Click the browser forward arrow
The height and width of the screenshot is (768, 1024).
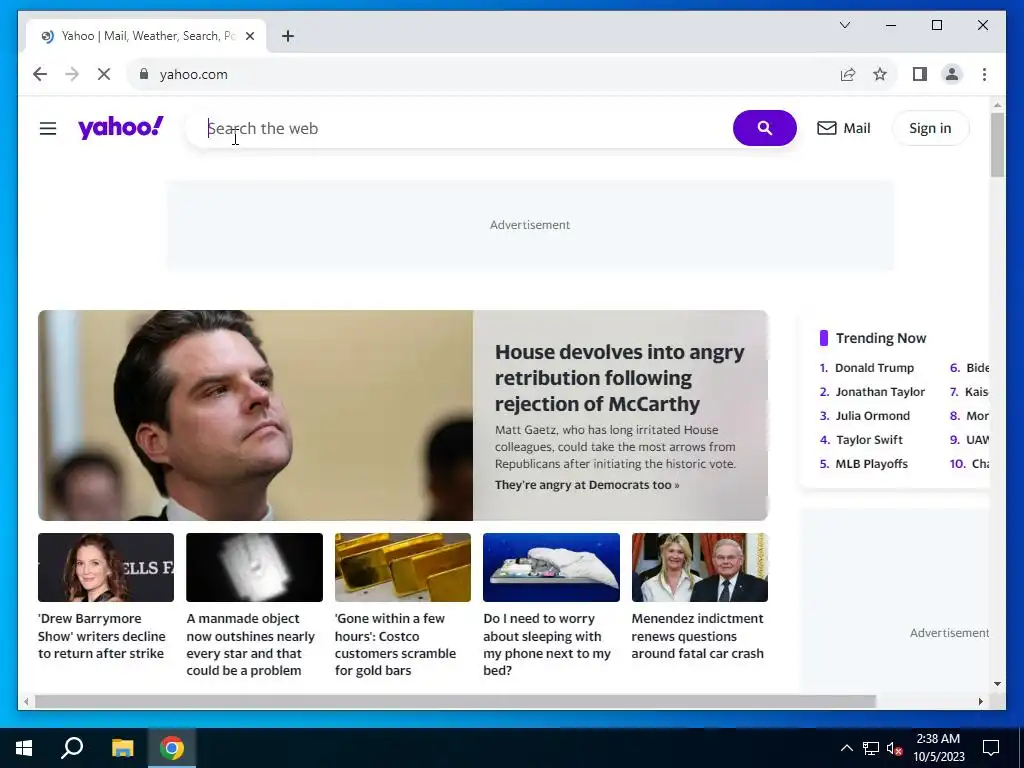[72, 74]
